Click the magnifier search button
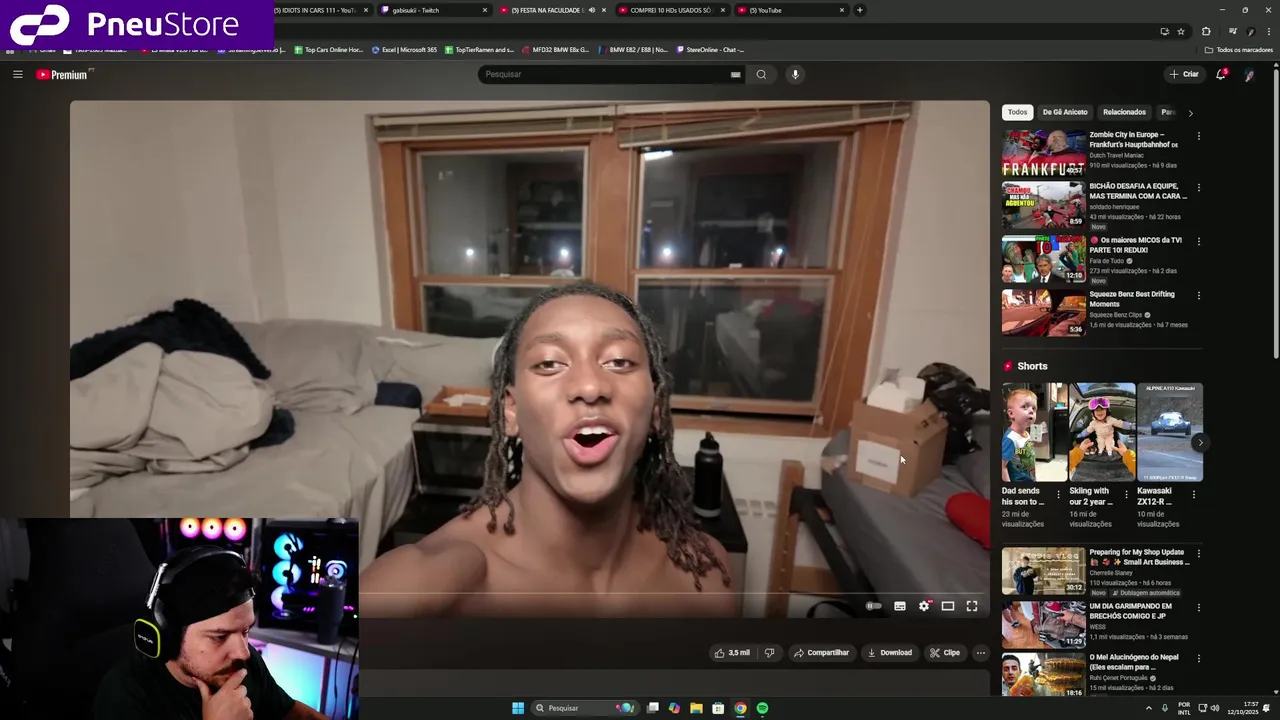 (x=761, y=74)
